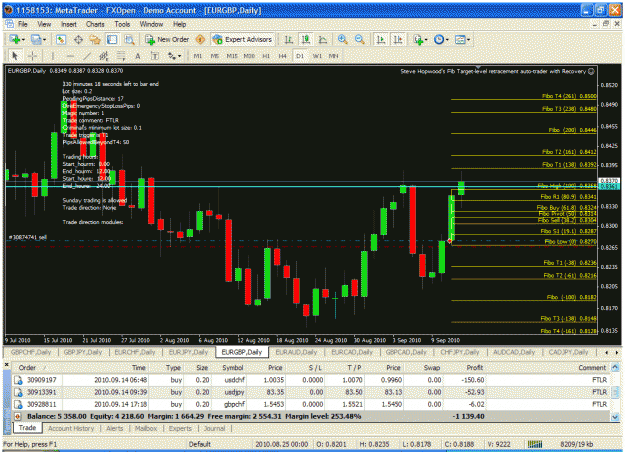The height and width of the screenshot is (452, 625).
Task: Click trade list scrollbar up arrow
Action: (x=615, y=367)
